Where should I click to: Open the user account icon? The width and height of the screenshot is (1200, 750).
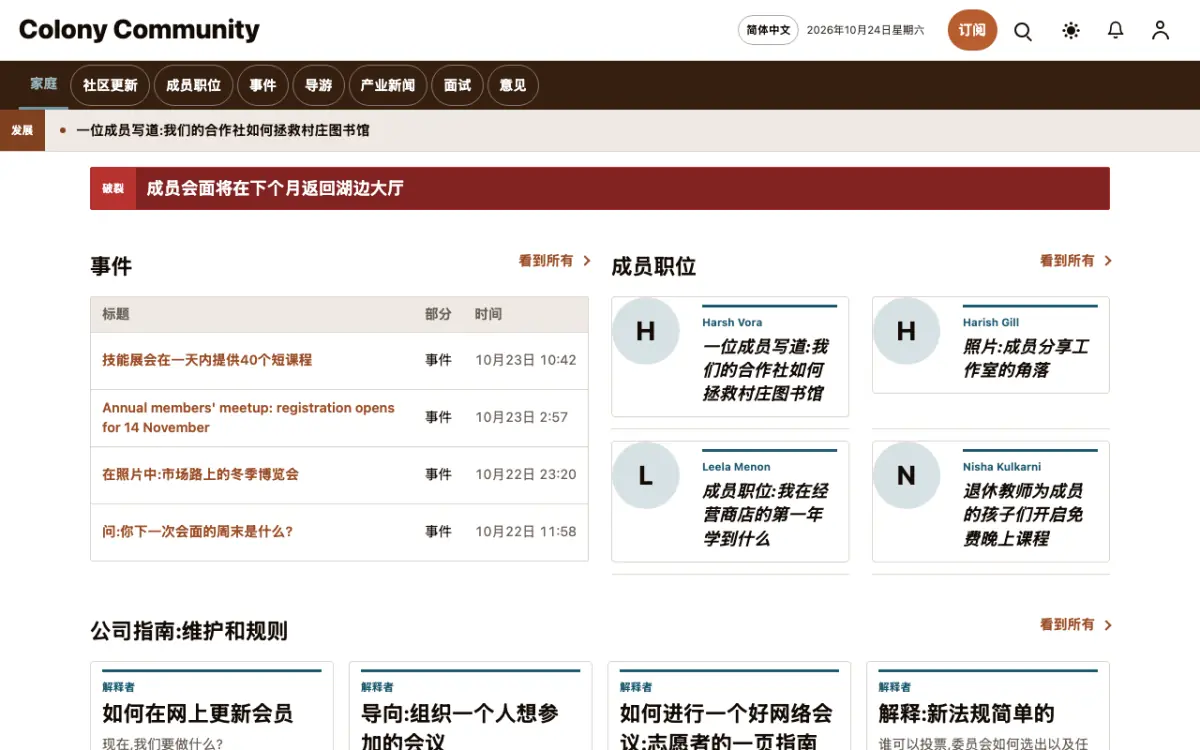1160,31
